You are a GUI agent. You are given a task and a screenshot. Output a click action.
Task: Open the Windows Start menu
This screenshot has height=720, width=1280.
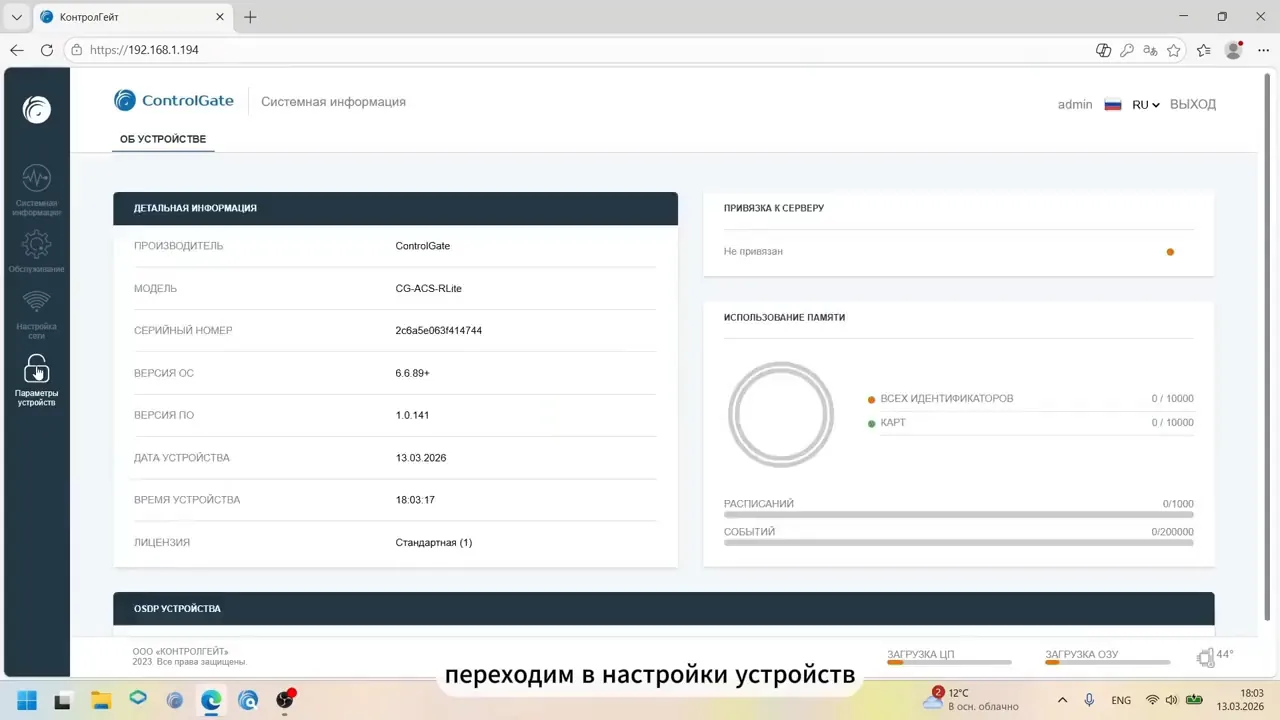point(26,699)
